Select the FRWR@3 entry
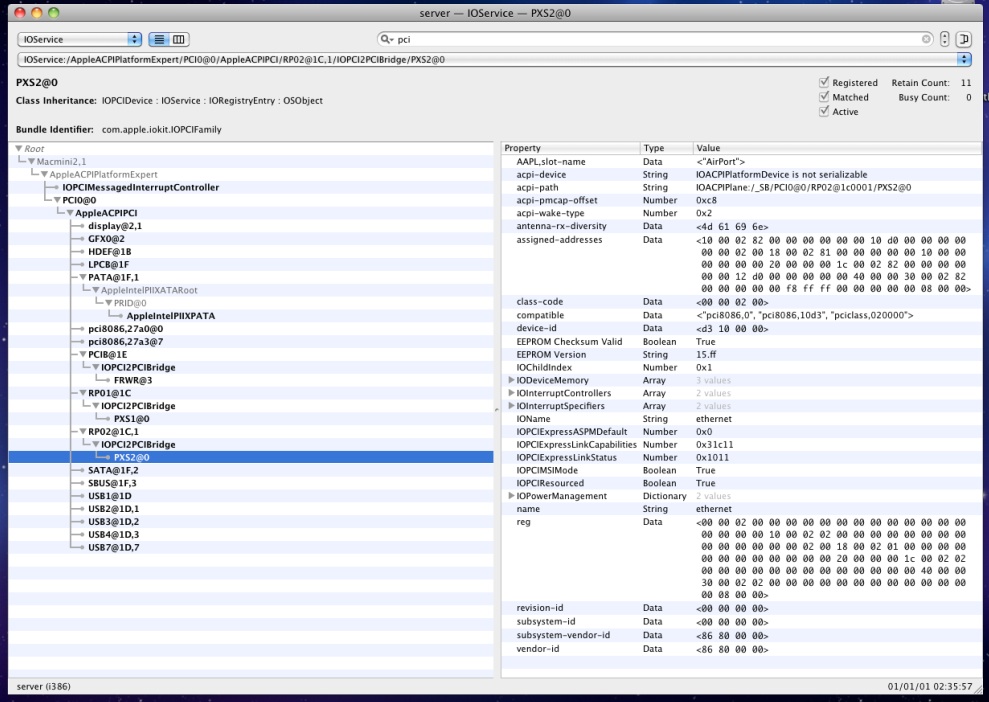Screen dimensions: 989x702 click(x=132, y=380)
